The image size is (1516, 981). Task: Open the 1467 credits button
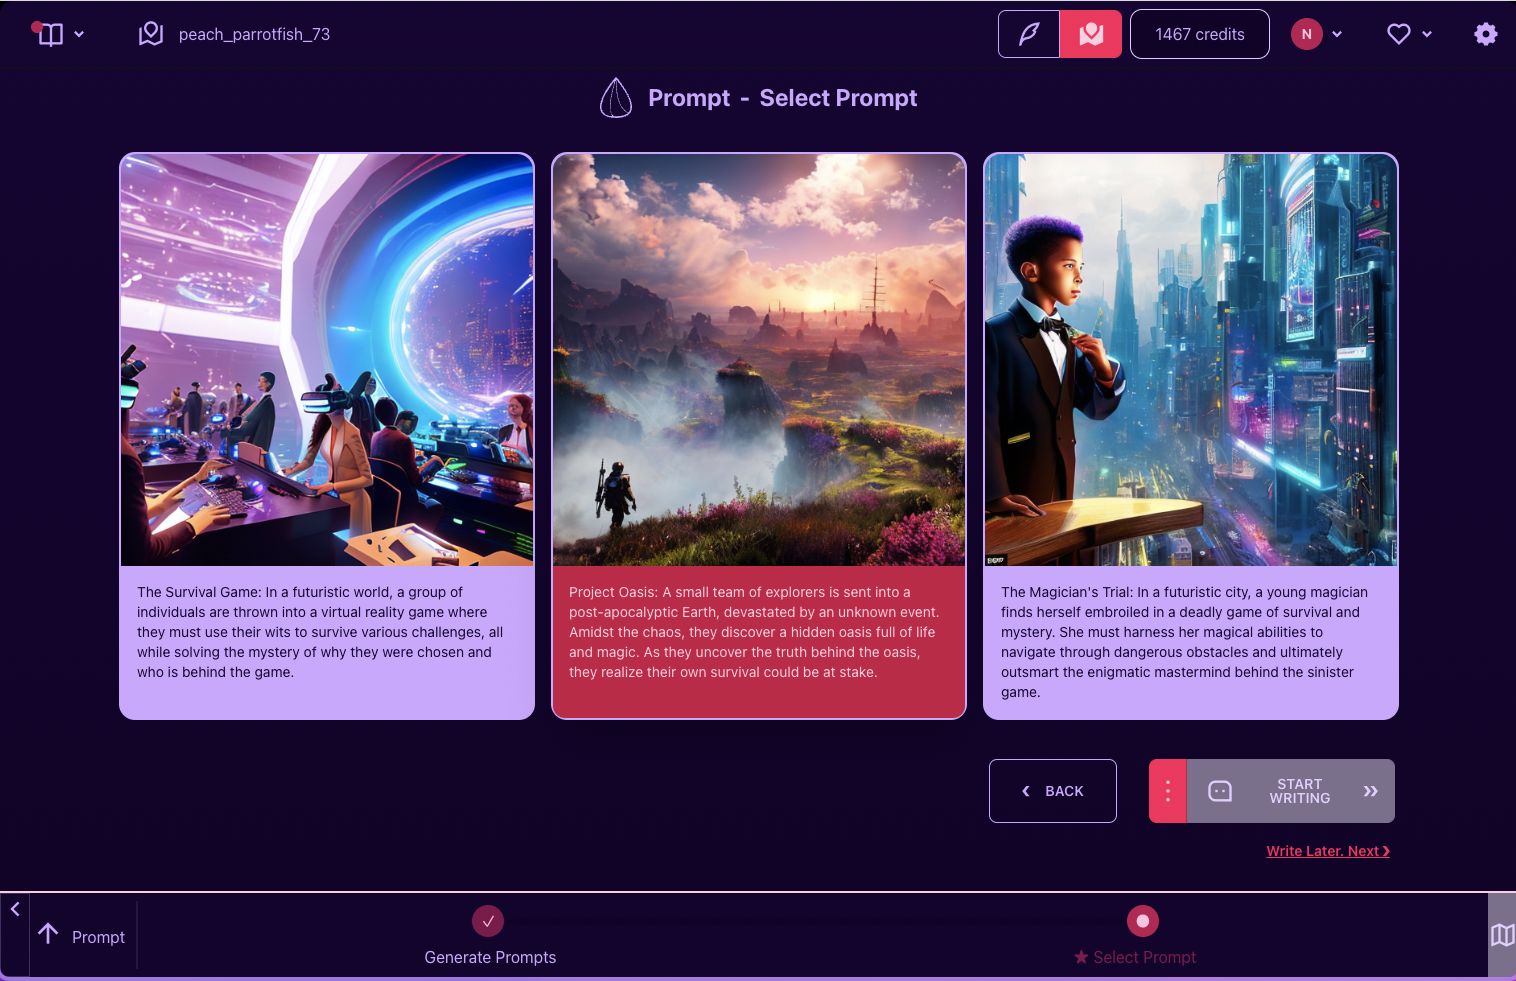tap(1200, 34)
